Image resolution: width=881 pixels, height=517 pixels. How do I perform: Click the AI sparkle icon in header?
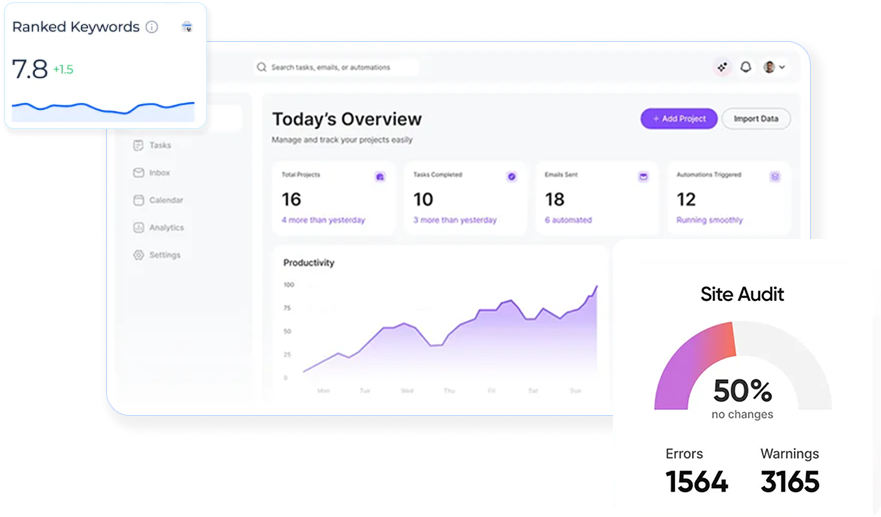tap(722, 67)
